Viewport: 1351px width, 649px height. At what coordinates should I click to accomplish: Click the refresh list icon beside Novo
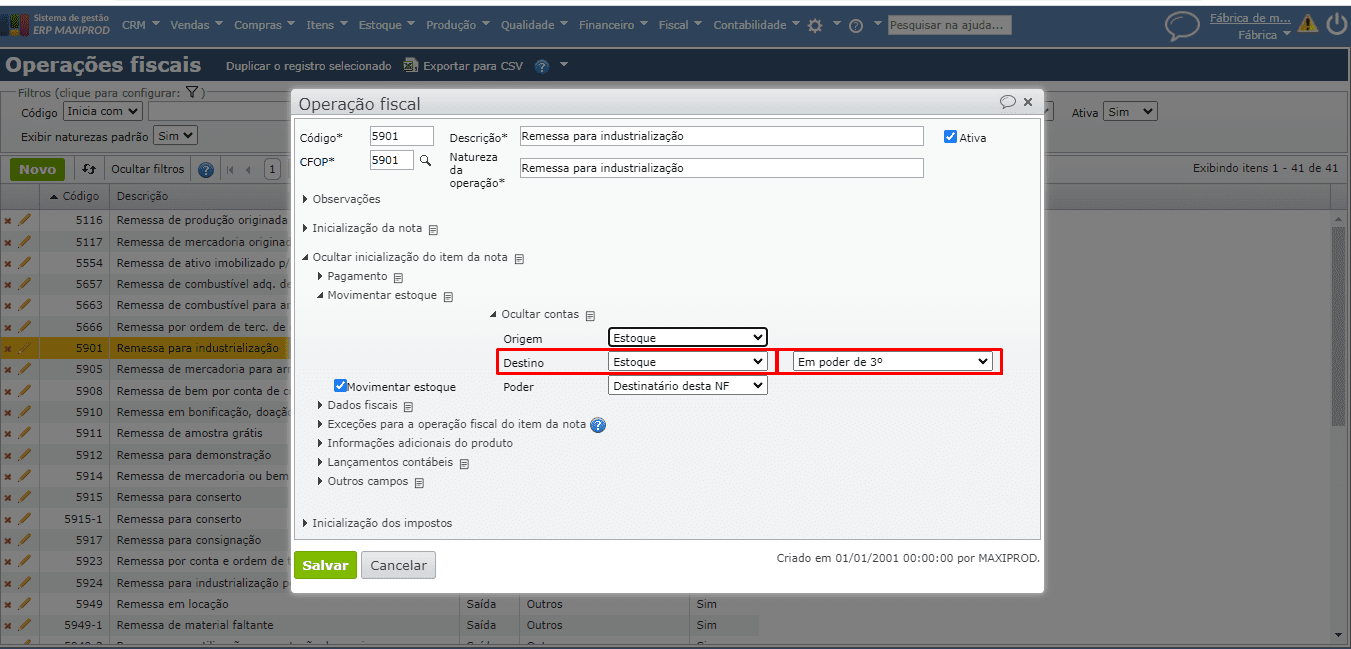[x=89, y=170]
